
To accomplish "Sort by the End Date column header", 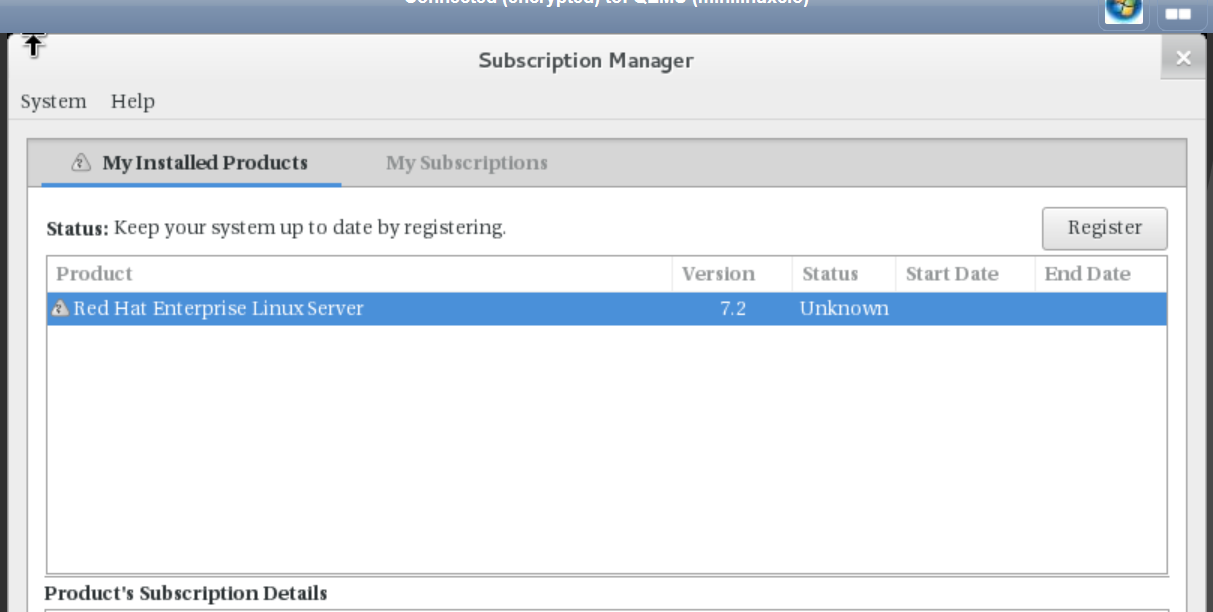I will 1100,274.
